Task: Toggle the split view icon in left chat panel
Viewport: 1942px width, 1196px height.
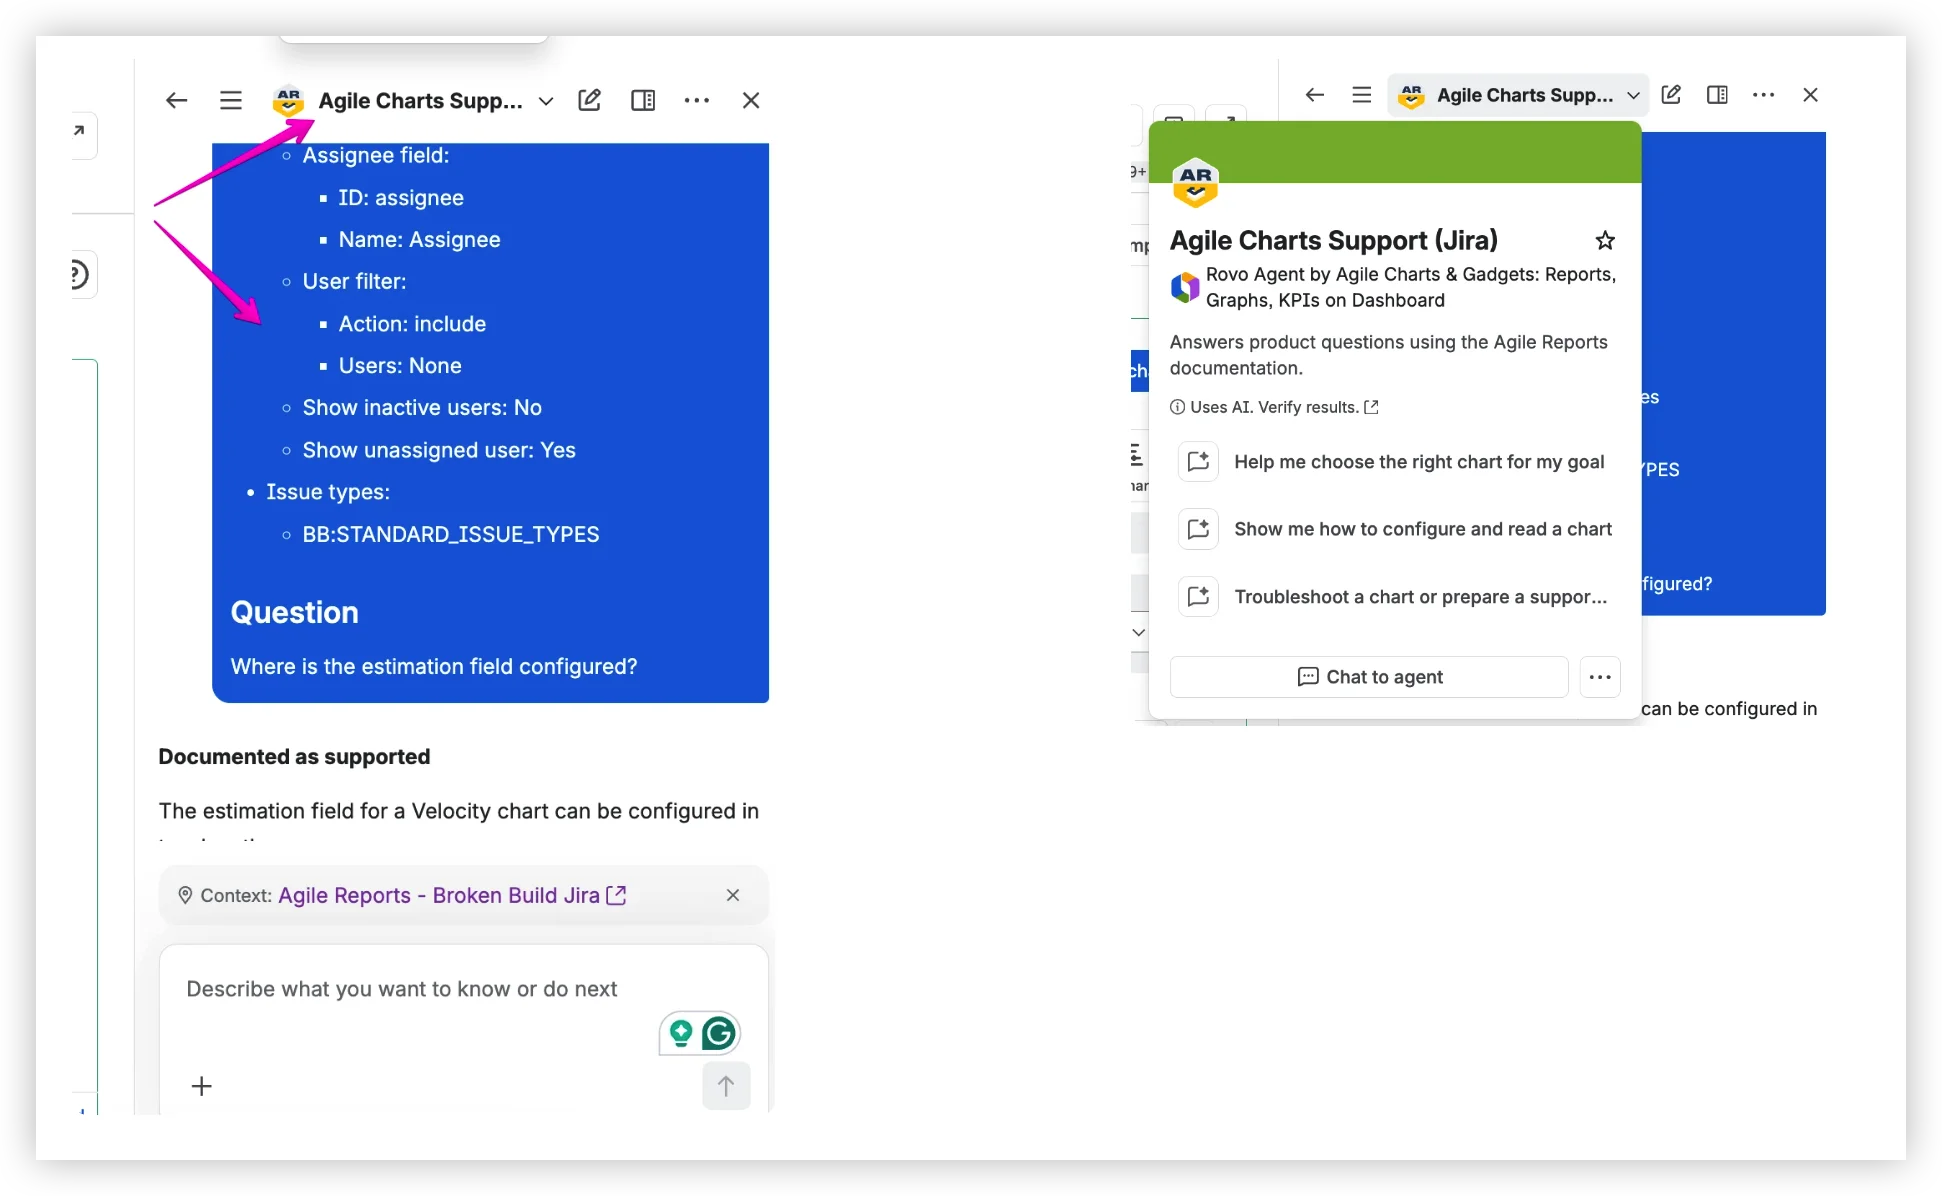Action: pyautogui.click(x=643, y=100)
